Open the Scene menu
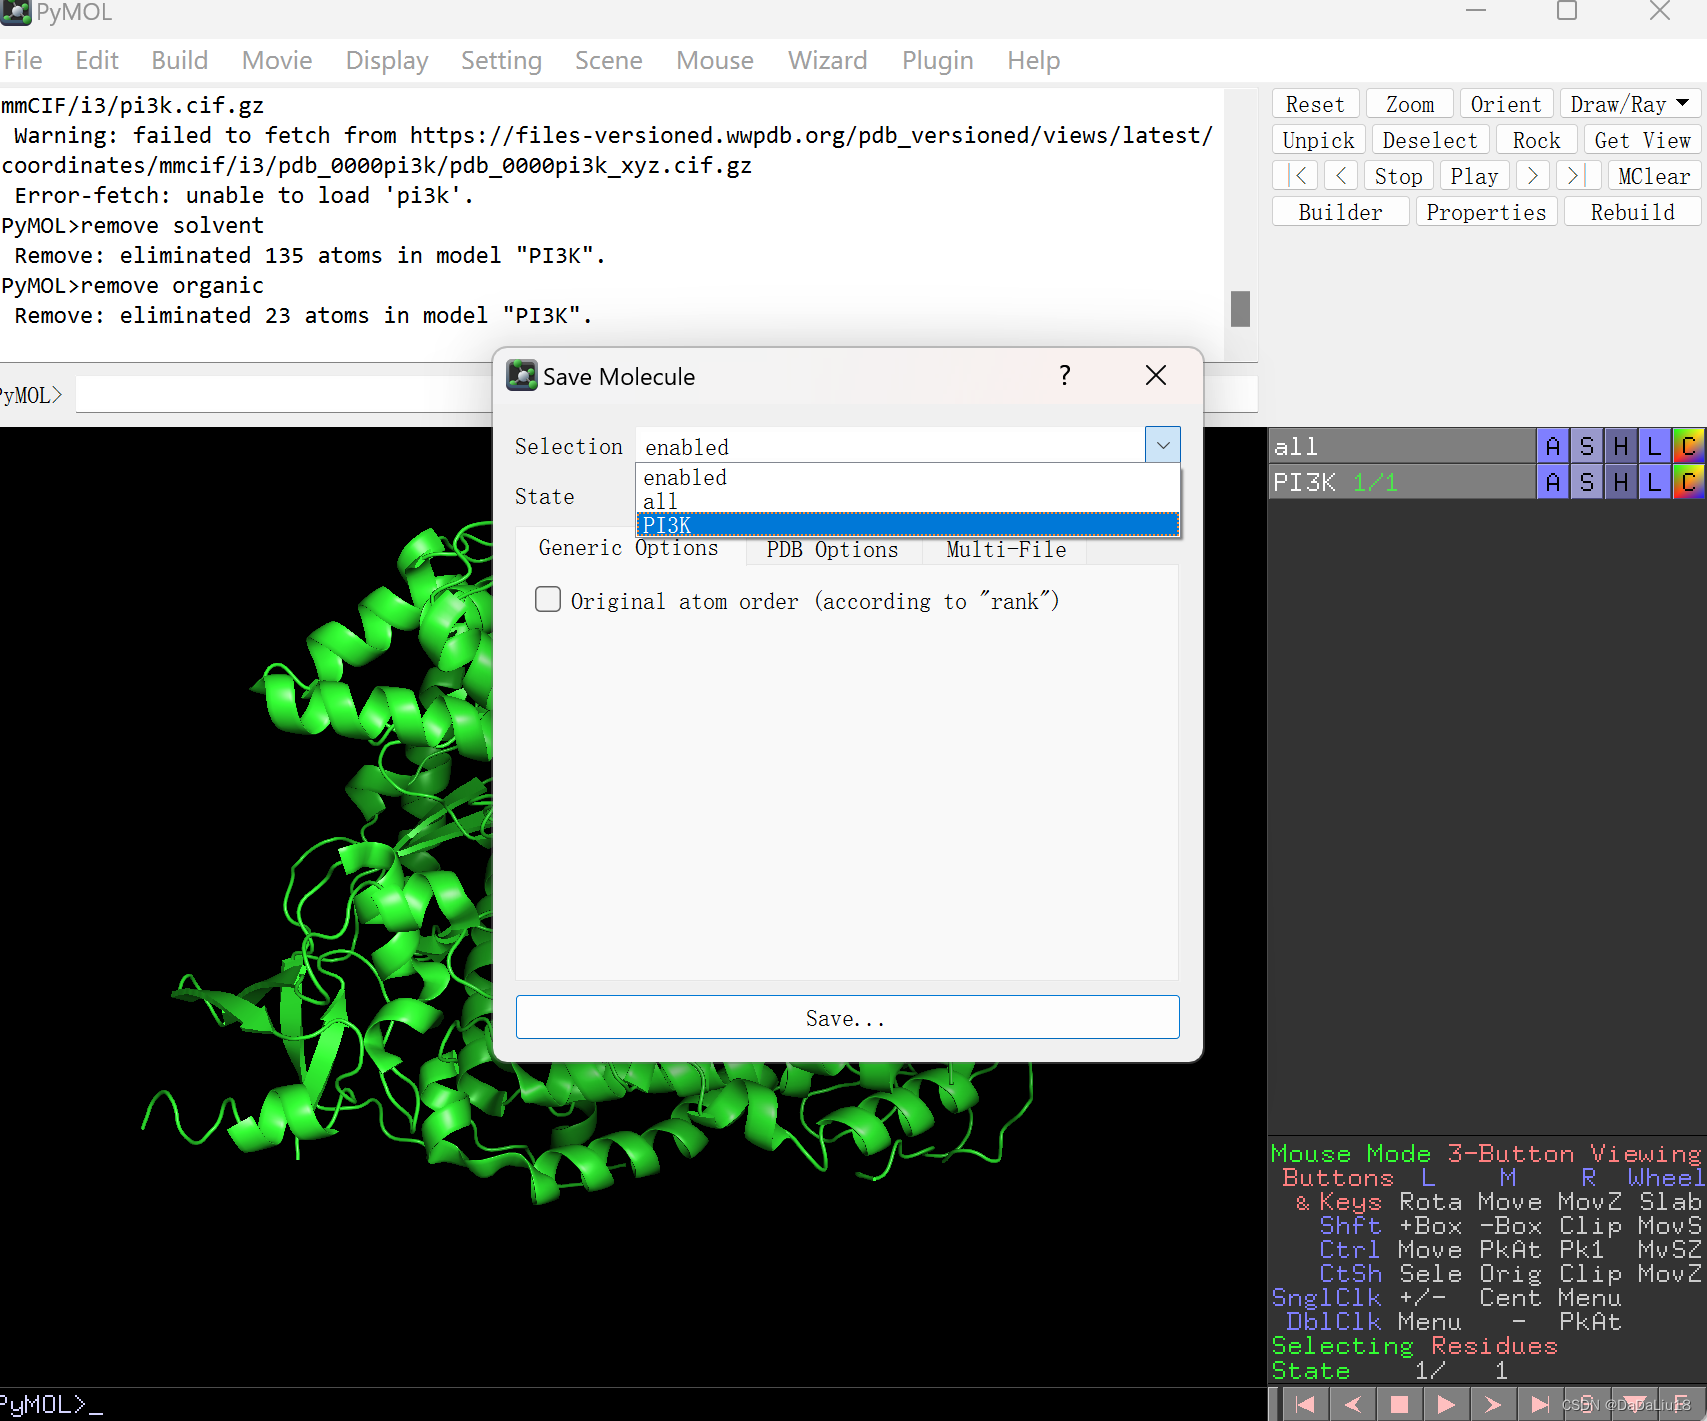 pyautogui.click(x=609, y=60)
